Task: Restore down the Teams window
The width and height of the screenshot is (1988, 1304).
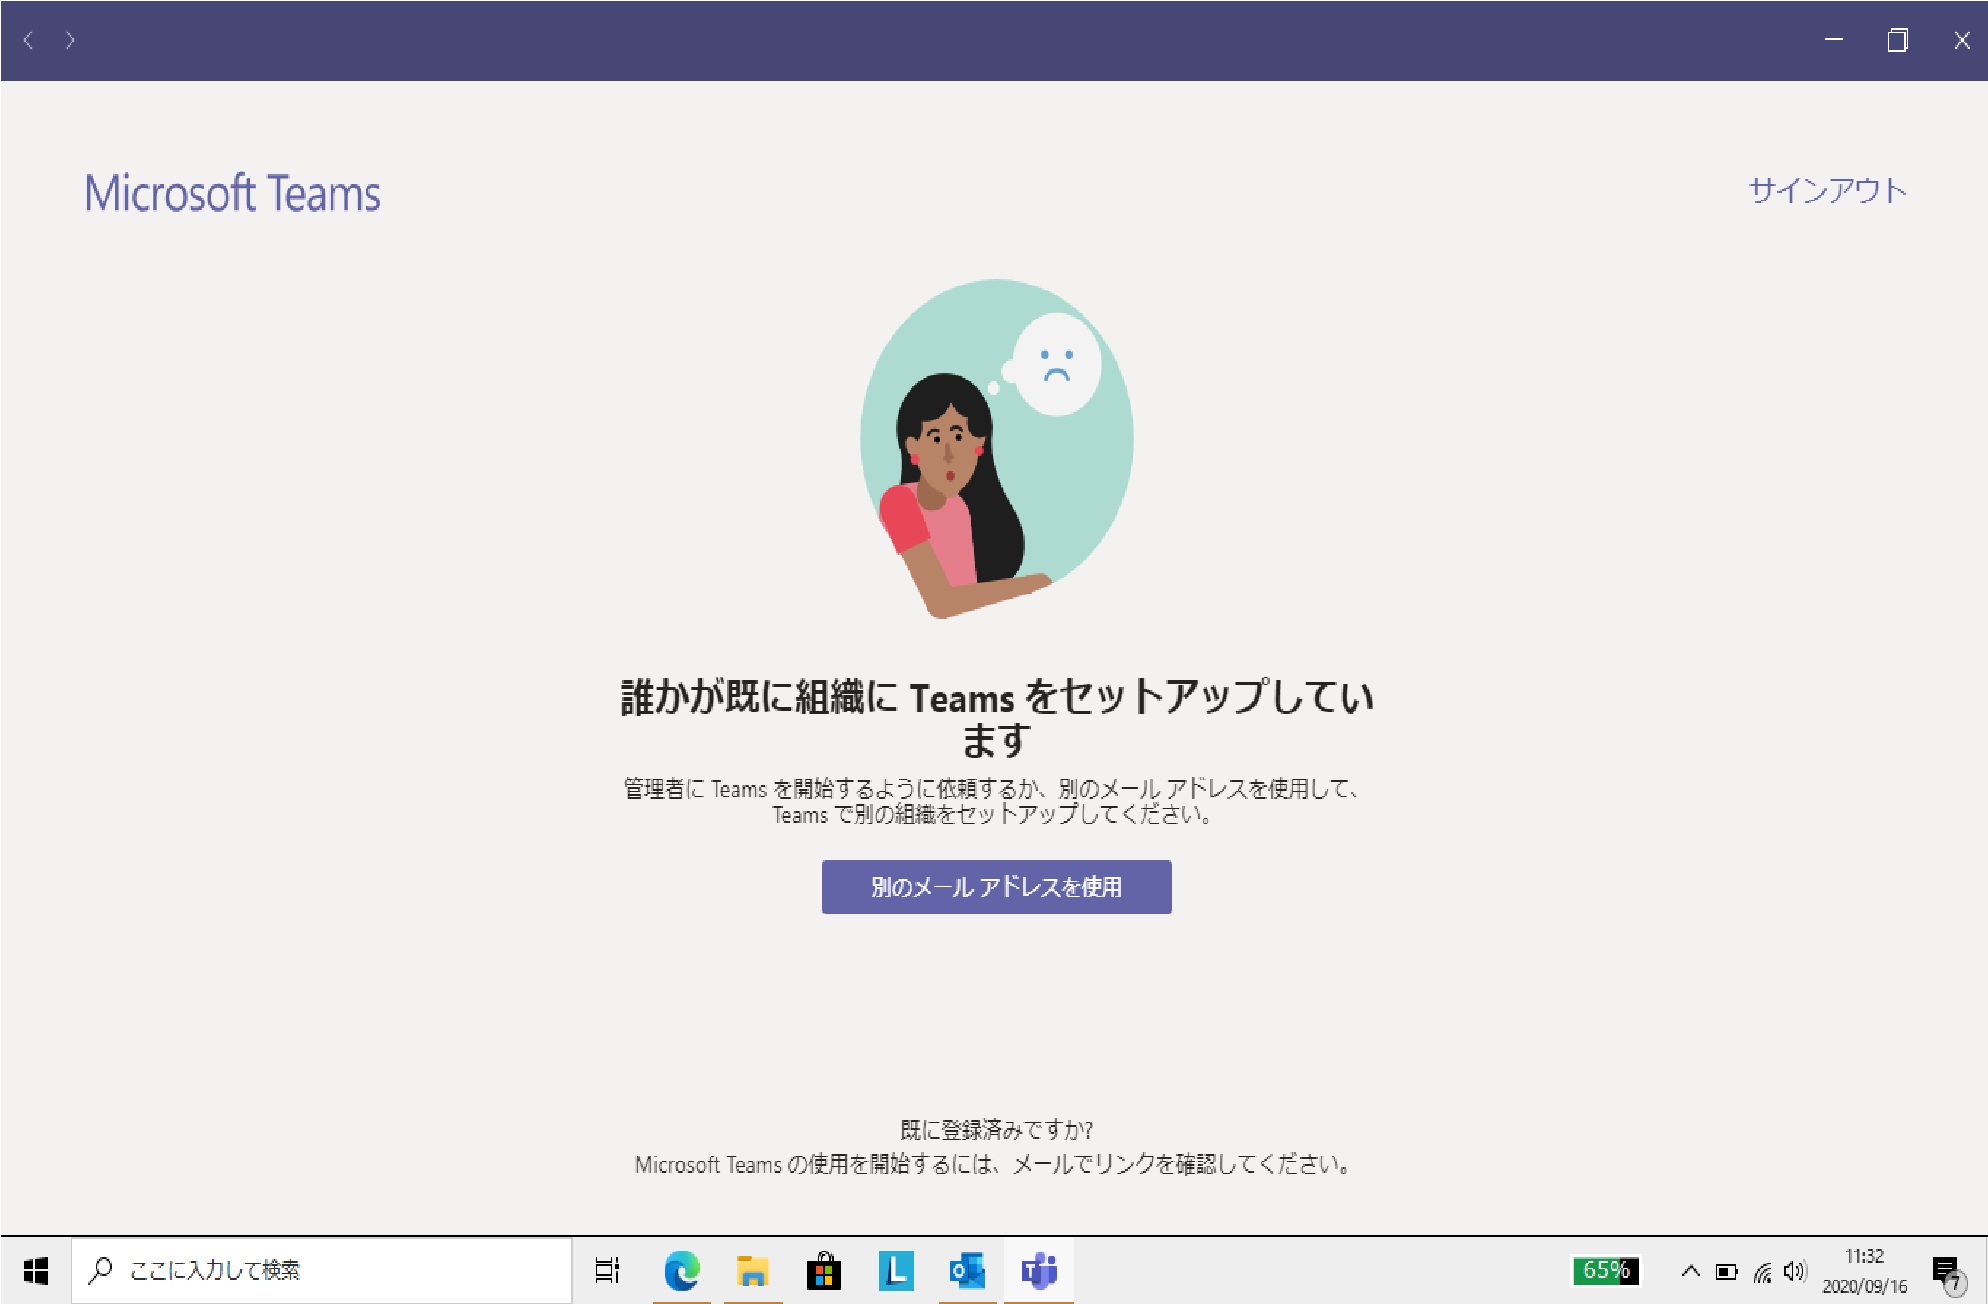Action: [1897, 40]
